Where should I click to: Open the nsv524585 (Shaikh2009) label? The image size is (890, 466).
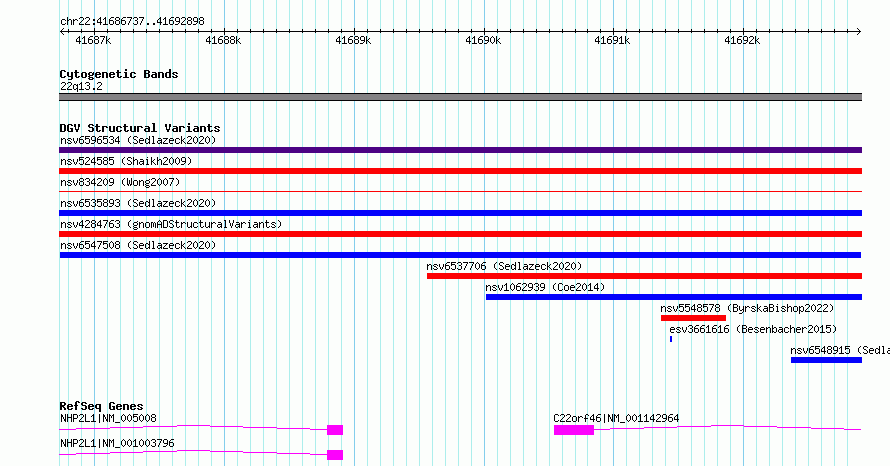[126, 161]
